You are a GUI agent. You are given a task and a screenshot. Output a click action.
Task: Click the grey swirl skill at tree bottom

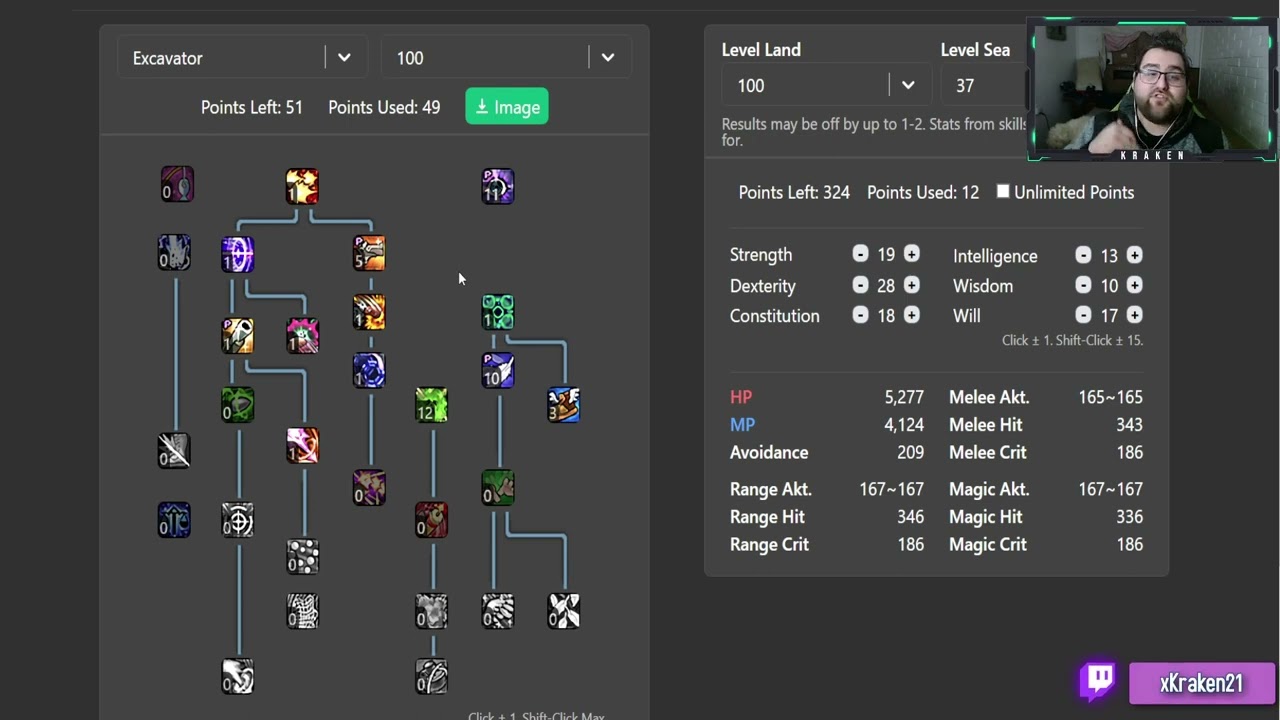(237, 677)
